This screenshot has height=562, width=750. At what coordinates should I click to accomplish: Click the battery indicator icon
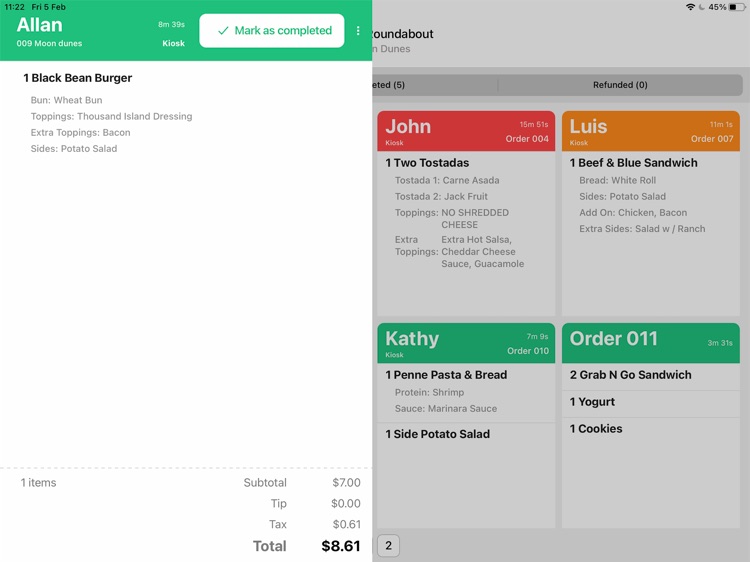(736, 7)
